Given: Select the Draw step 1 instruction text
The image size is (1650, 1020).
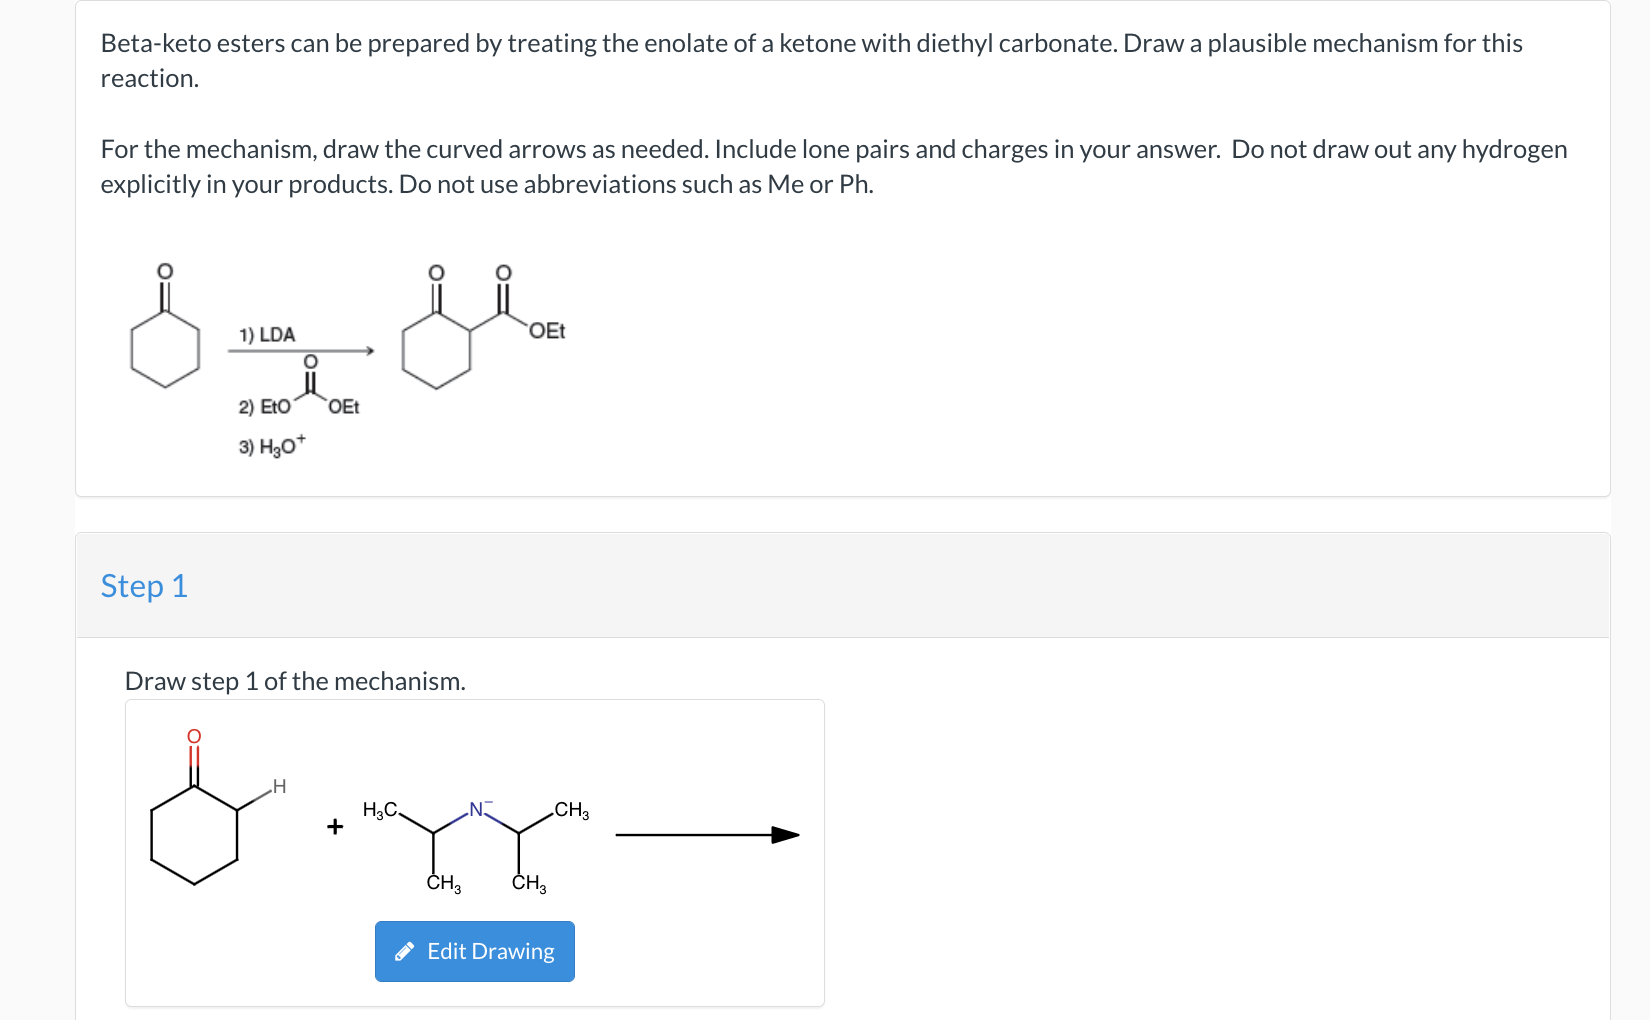Looking at the screenshot, I should click(295, 681).
